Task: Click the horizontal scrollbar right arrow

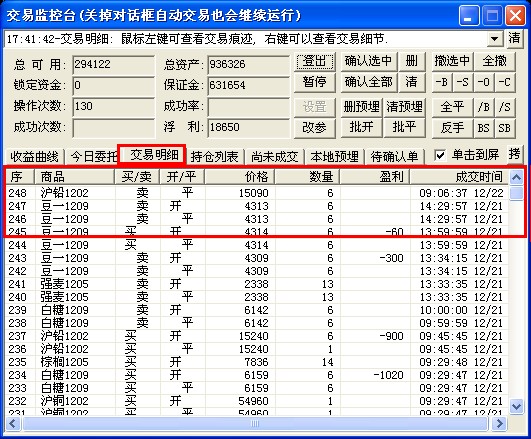Action: pyautogui.click(x=500, y=423)
